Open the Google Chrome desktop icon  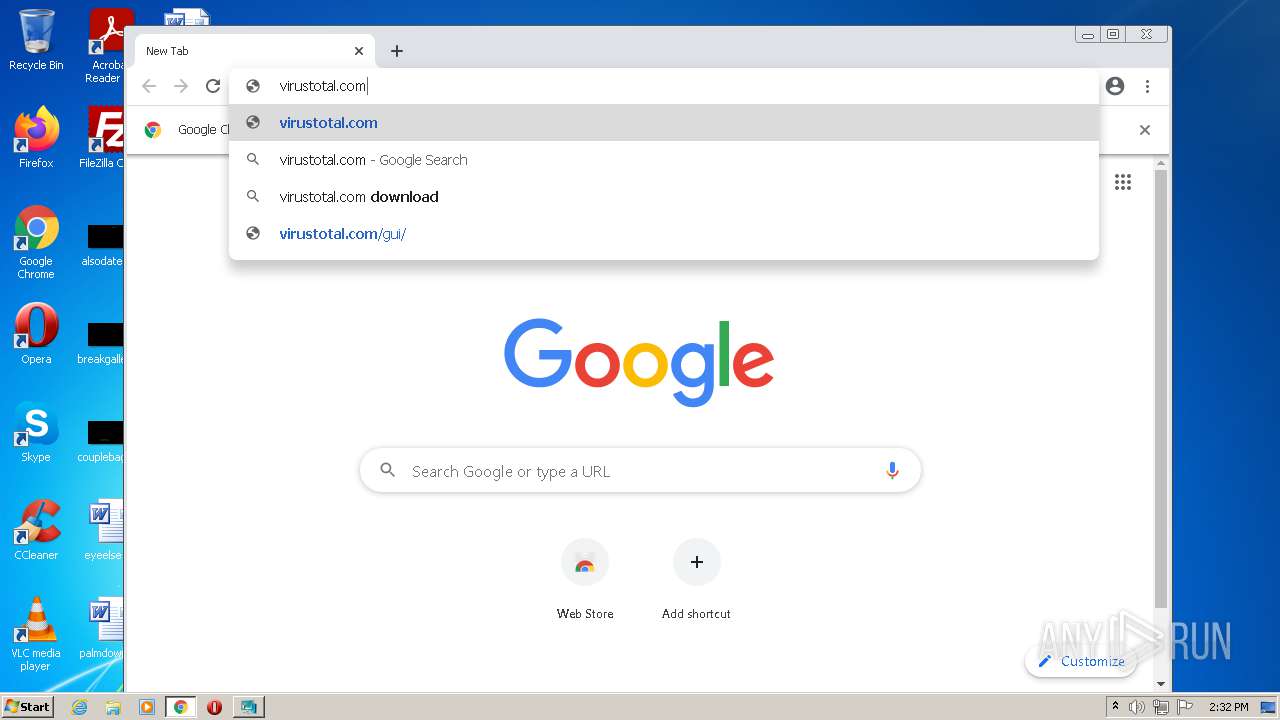pos(36,243)
